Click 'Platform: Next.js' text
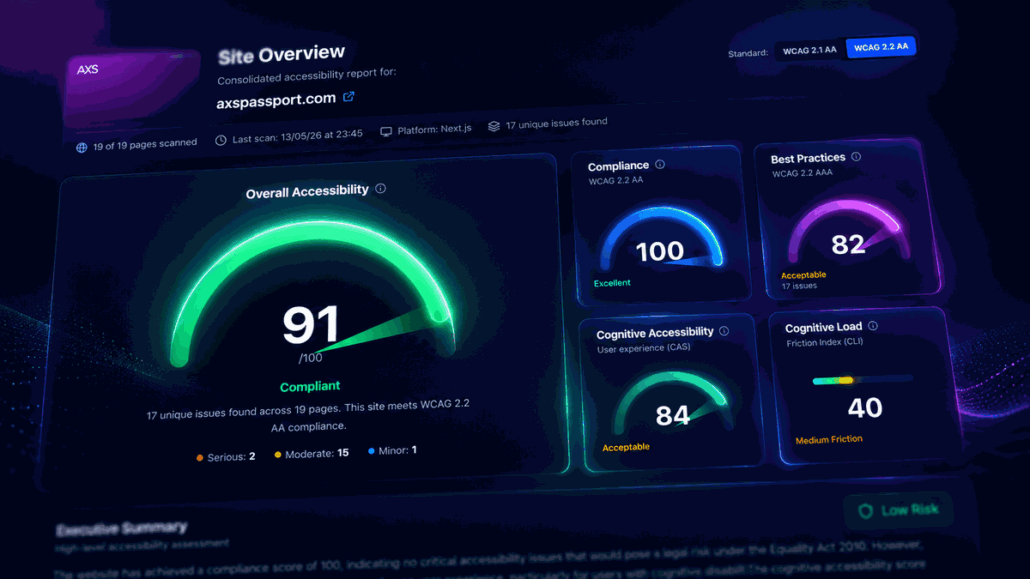 [x=434, y=129]
